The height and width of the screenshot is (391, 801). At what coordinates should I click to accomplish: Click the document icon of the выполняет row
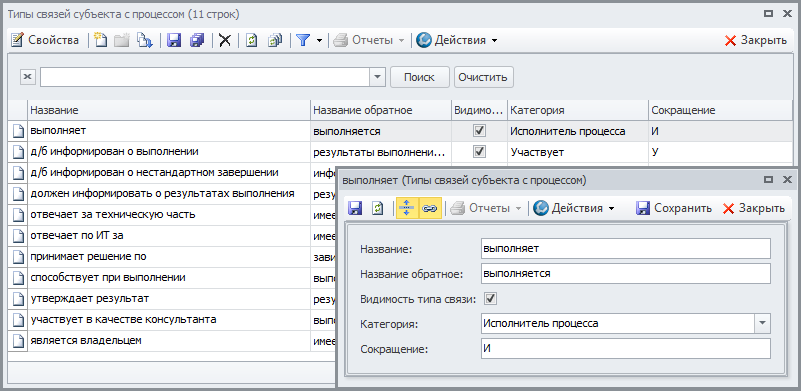(18, 131)
